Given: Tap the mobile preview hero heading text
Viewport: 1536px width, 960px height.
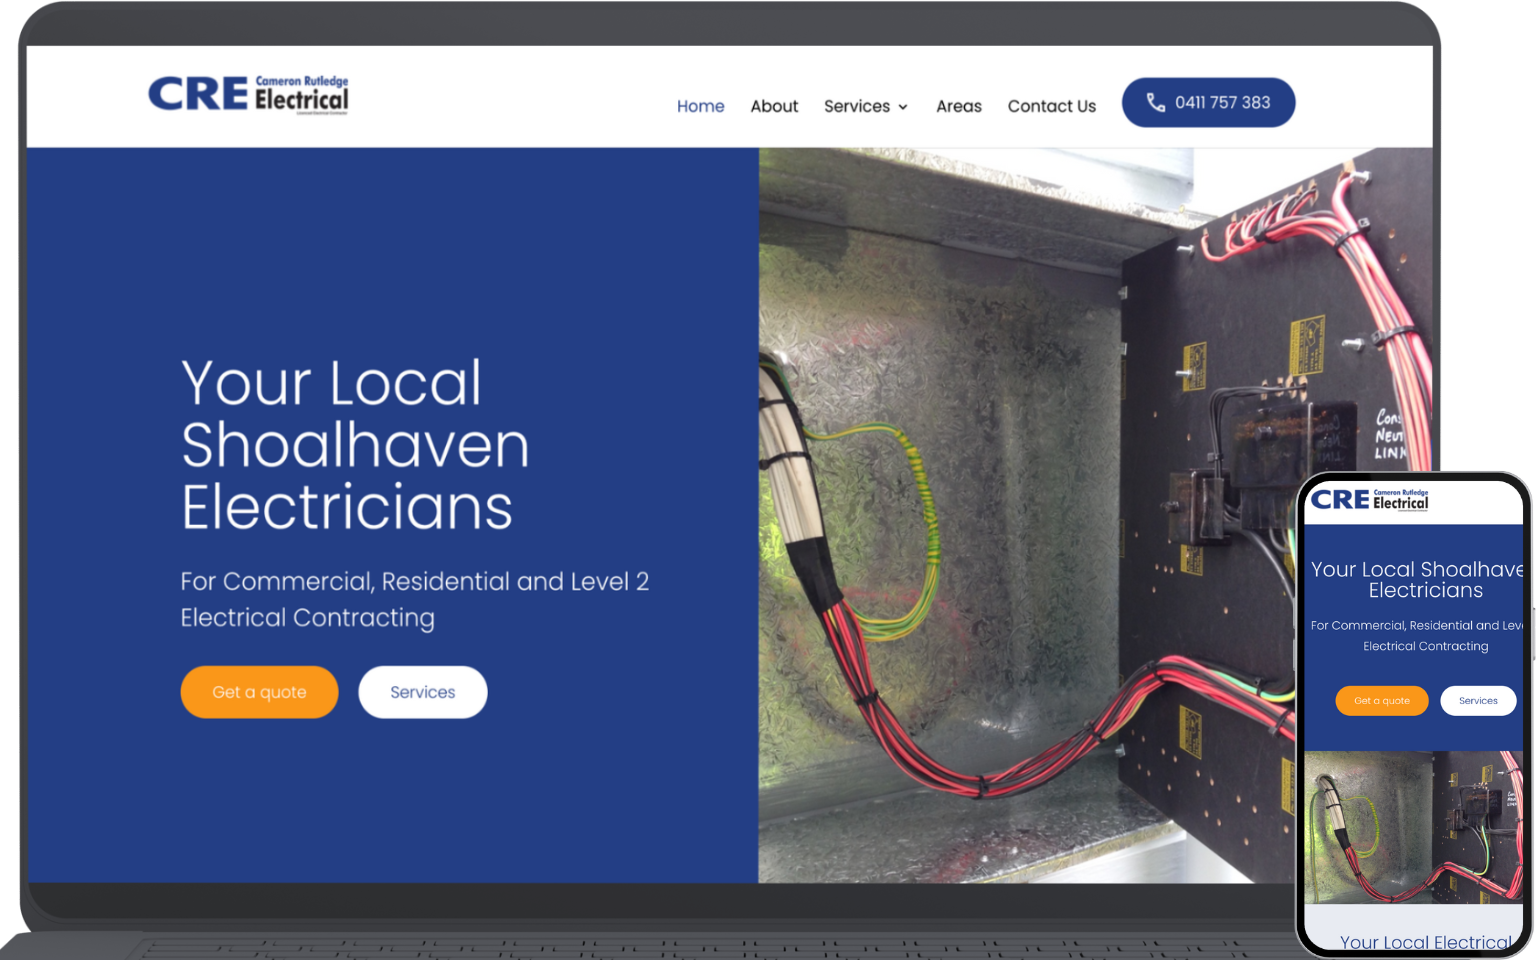Looking at the screenshot, I should (x=1418, y=580).
